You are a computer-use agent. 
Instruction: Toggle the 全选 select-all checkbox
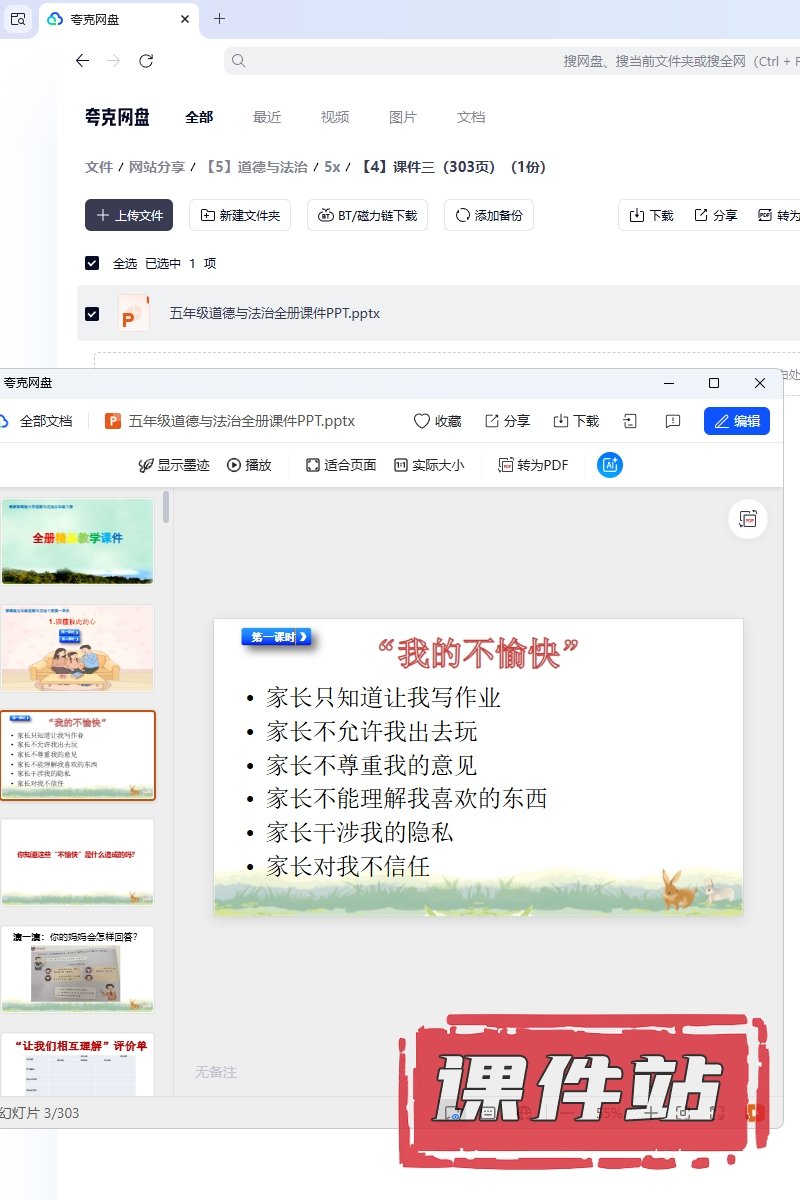[x=92, y=263]
